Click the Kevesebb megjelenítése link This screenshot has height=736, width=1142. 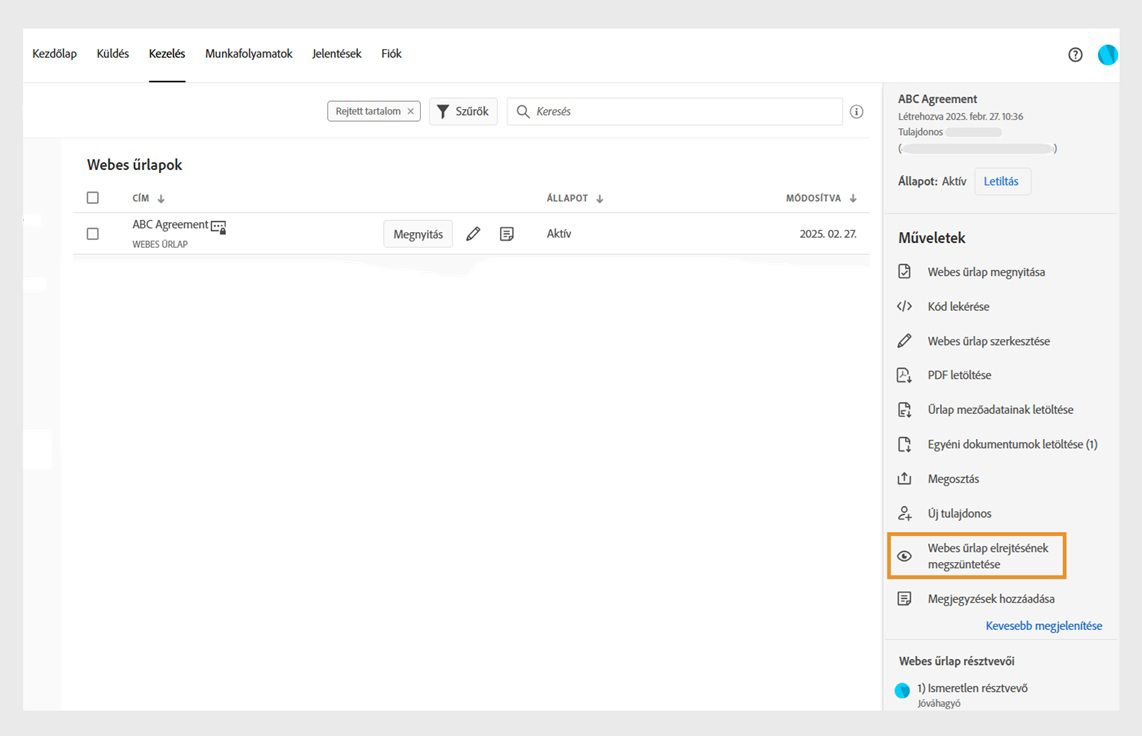[x=1043, y=626]
